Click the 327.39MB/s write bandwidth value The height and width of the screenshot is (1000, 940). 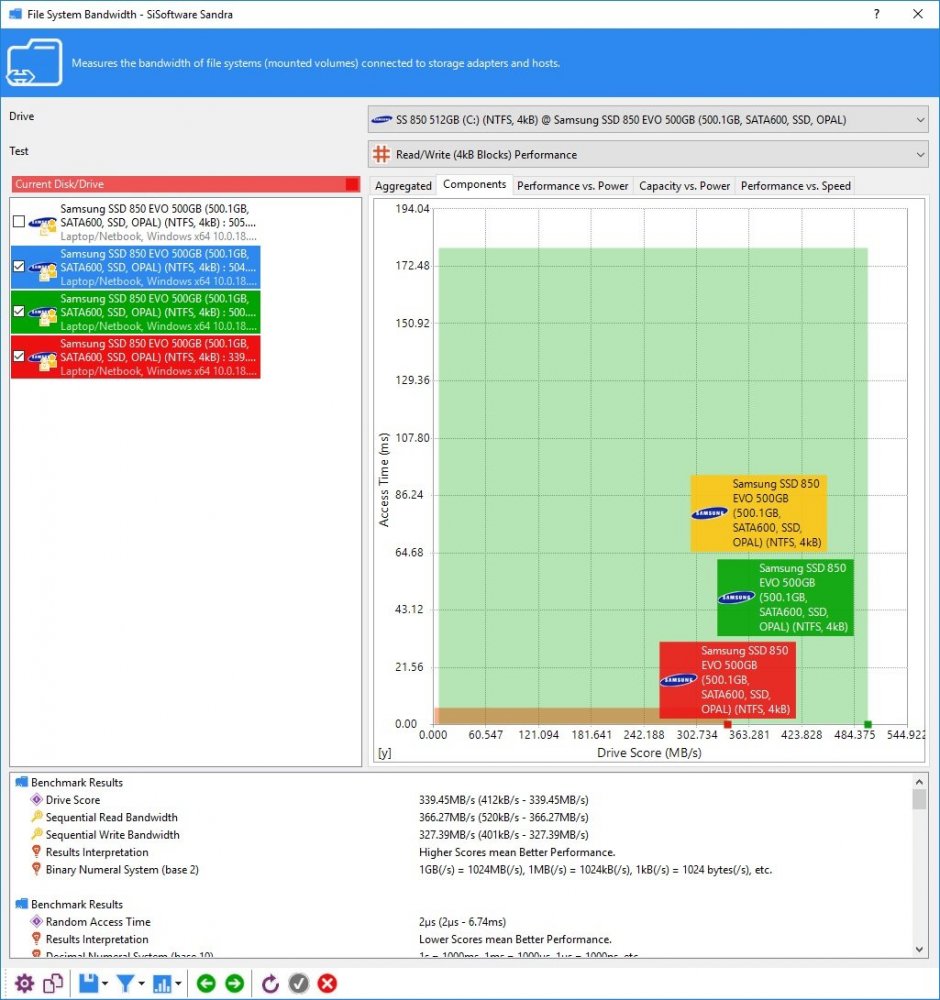point(503,834)
